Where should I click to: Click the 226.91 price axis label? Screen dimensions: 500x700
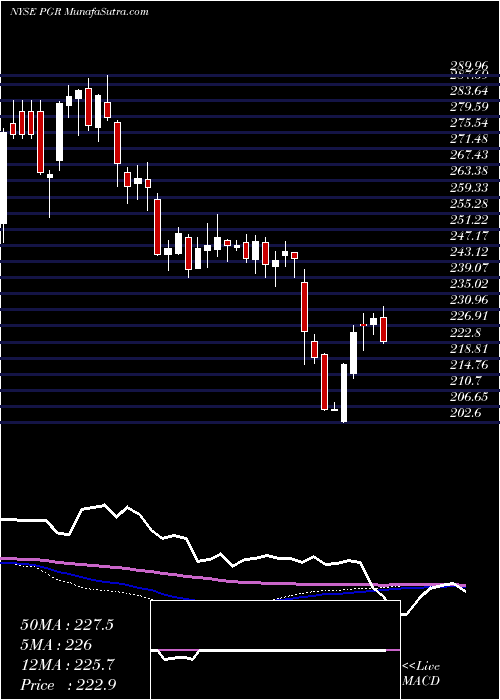coord(469,316)
